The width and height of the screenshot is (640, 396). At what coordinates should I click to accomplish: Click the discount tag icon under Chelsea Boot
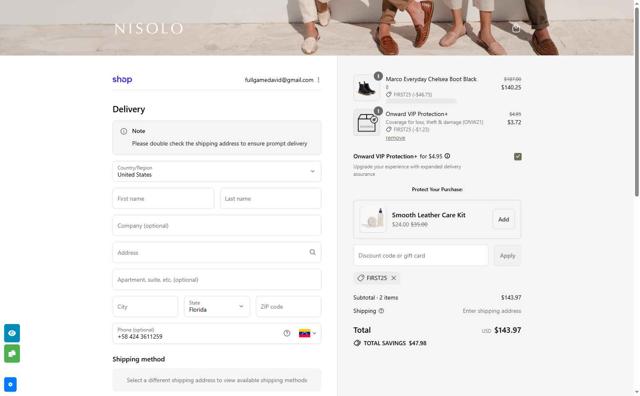[389, 95]
